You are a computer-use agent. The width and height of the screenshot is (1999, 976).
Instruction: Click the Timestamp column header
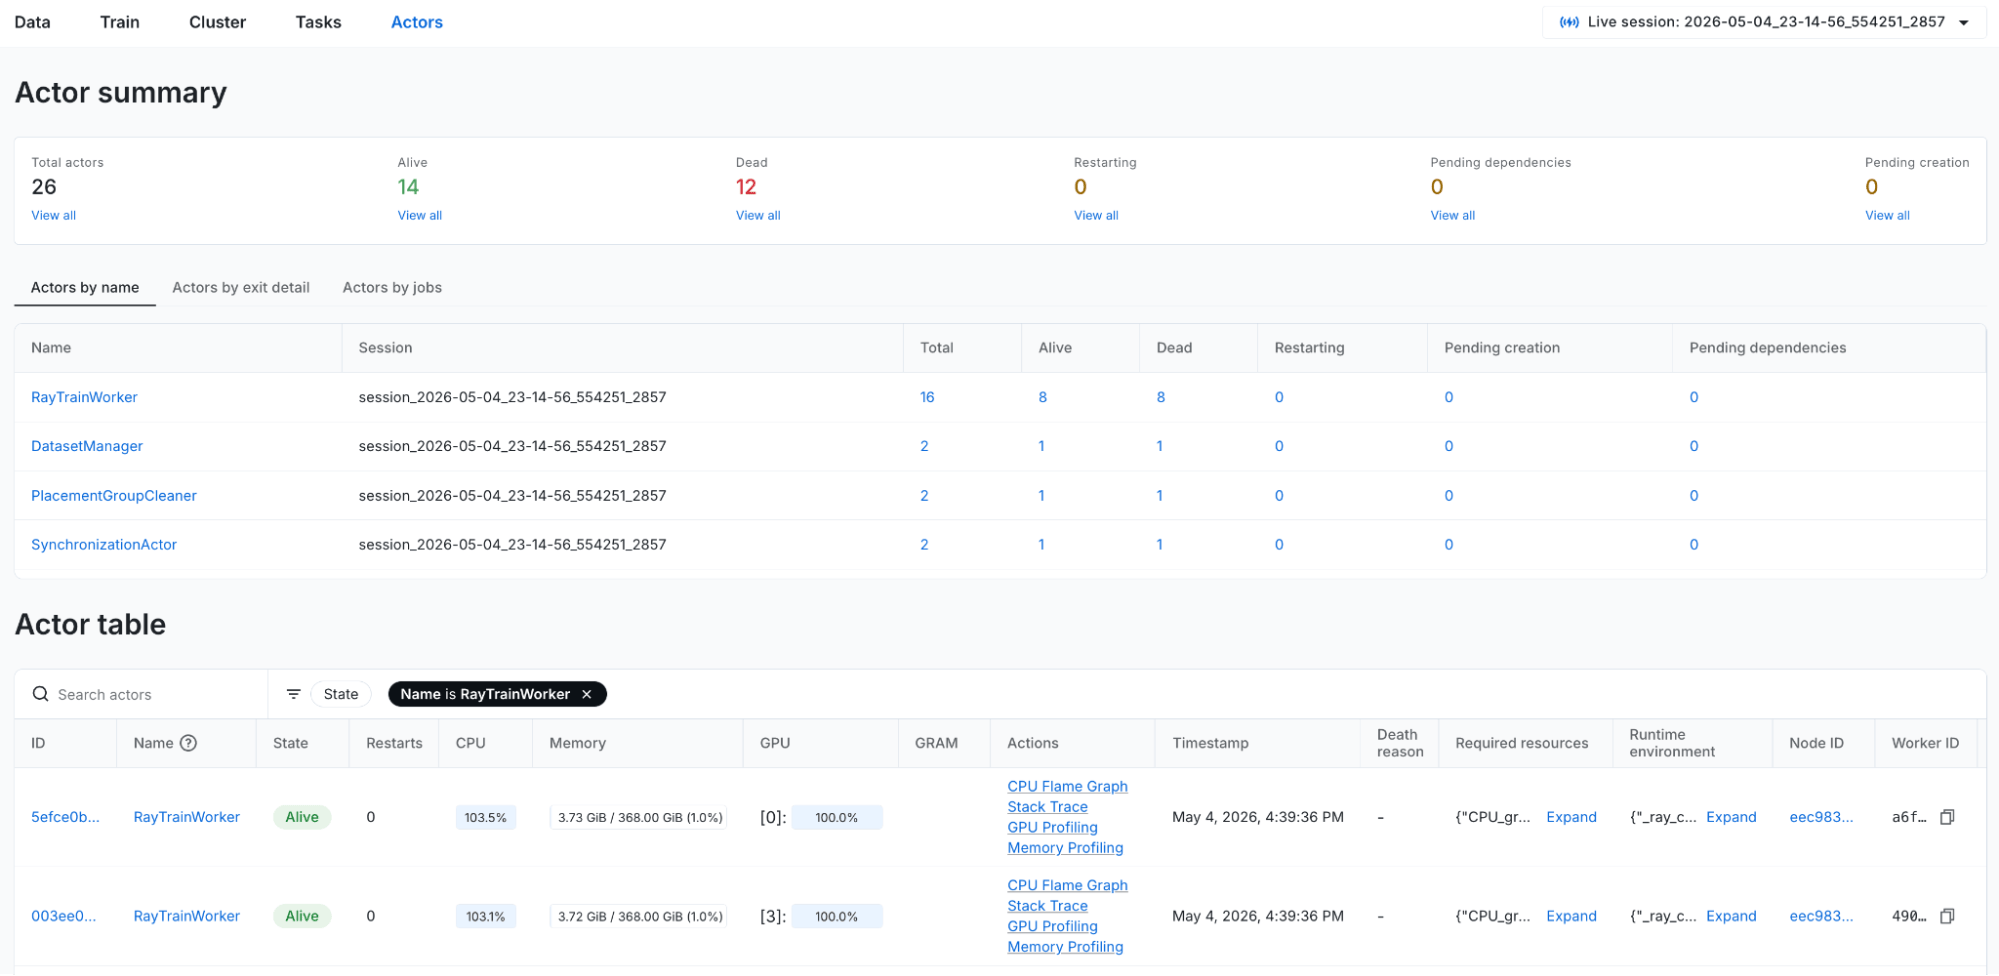(x=1210, y=743)
